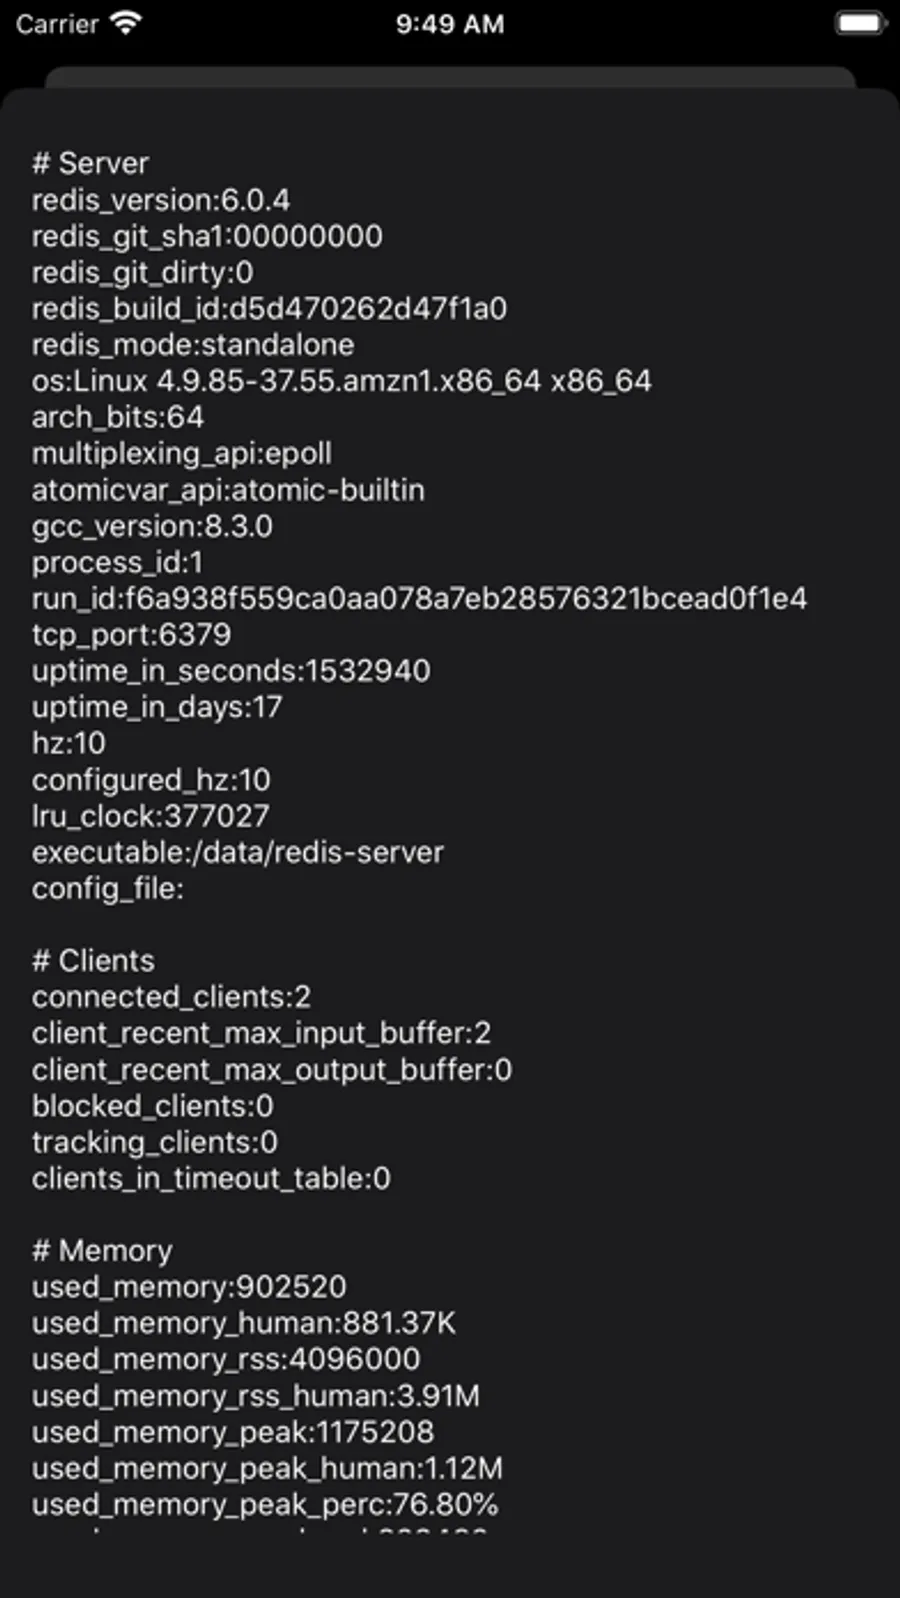Image resolution: width=900 pixels, height=1598 pixels.
Task: Tap the '# Server' section heading
Action: 90,163
